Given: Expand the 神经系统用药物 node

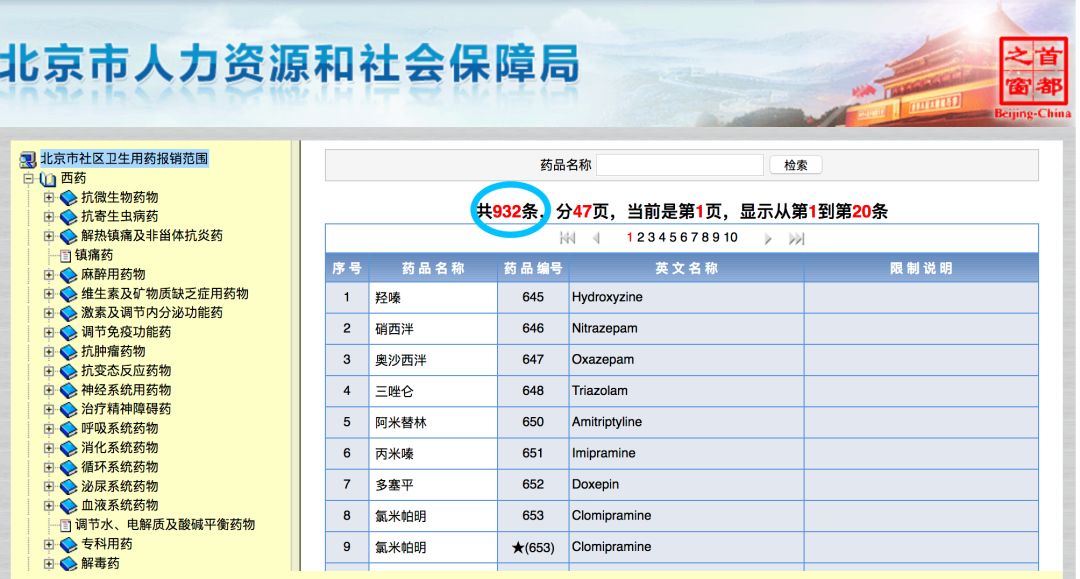Looking at the screenshot, I should pos(48,391).
